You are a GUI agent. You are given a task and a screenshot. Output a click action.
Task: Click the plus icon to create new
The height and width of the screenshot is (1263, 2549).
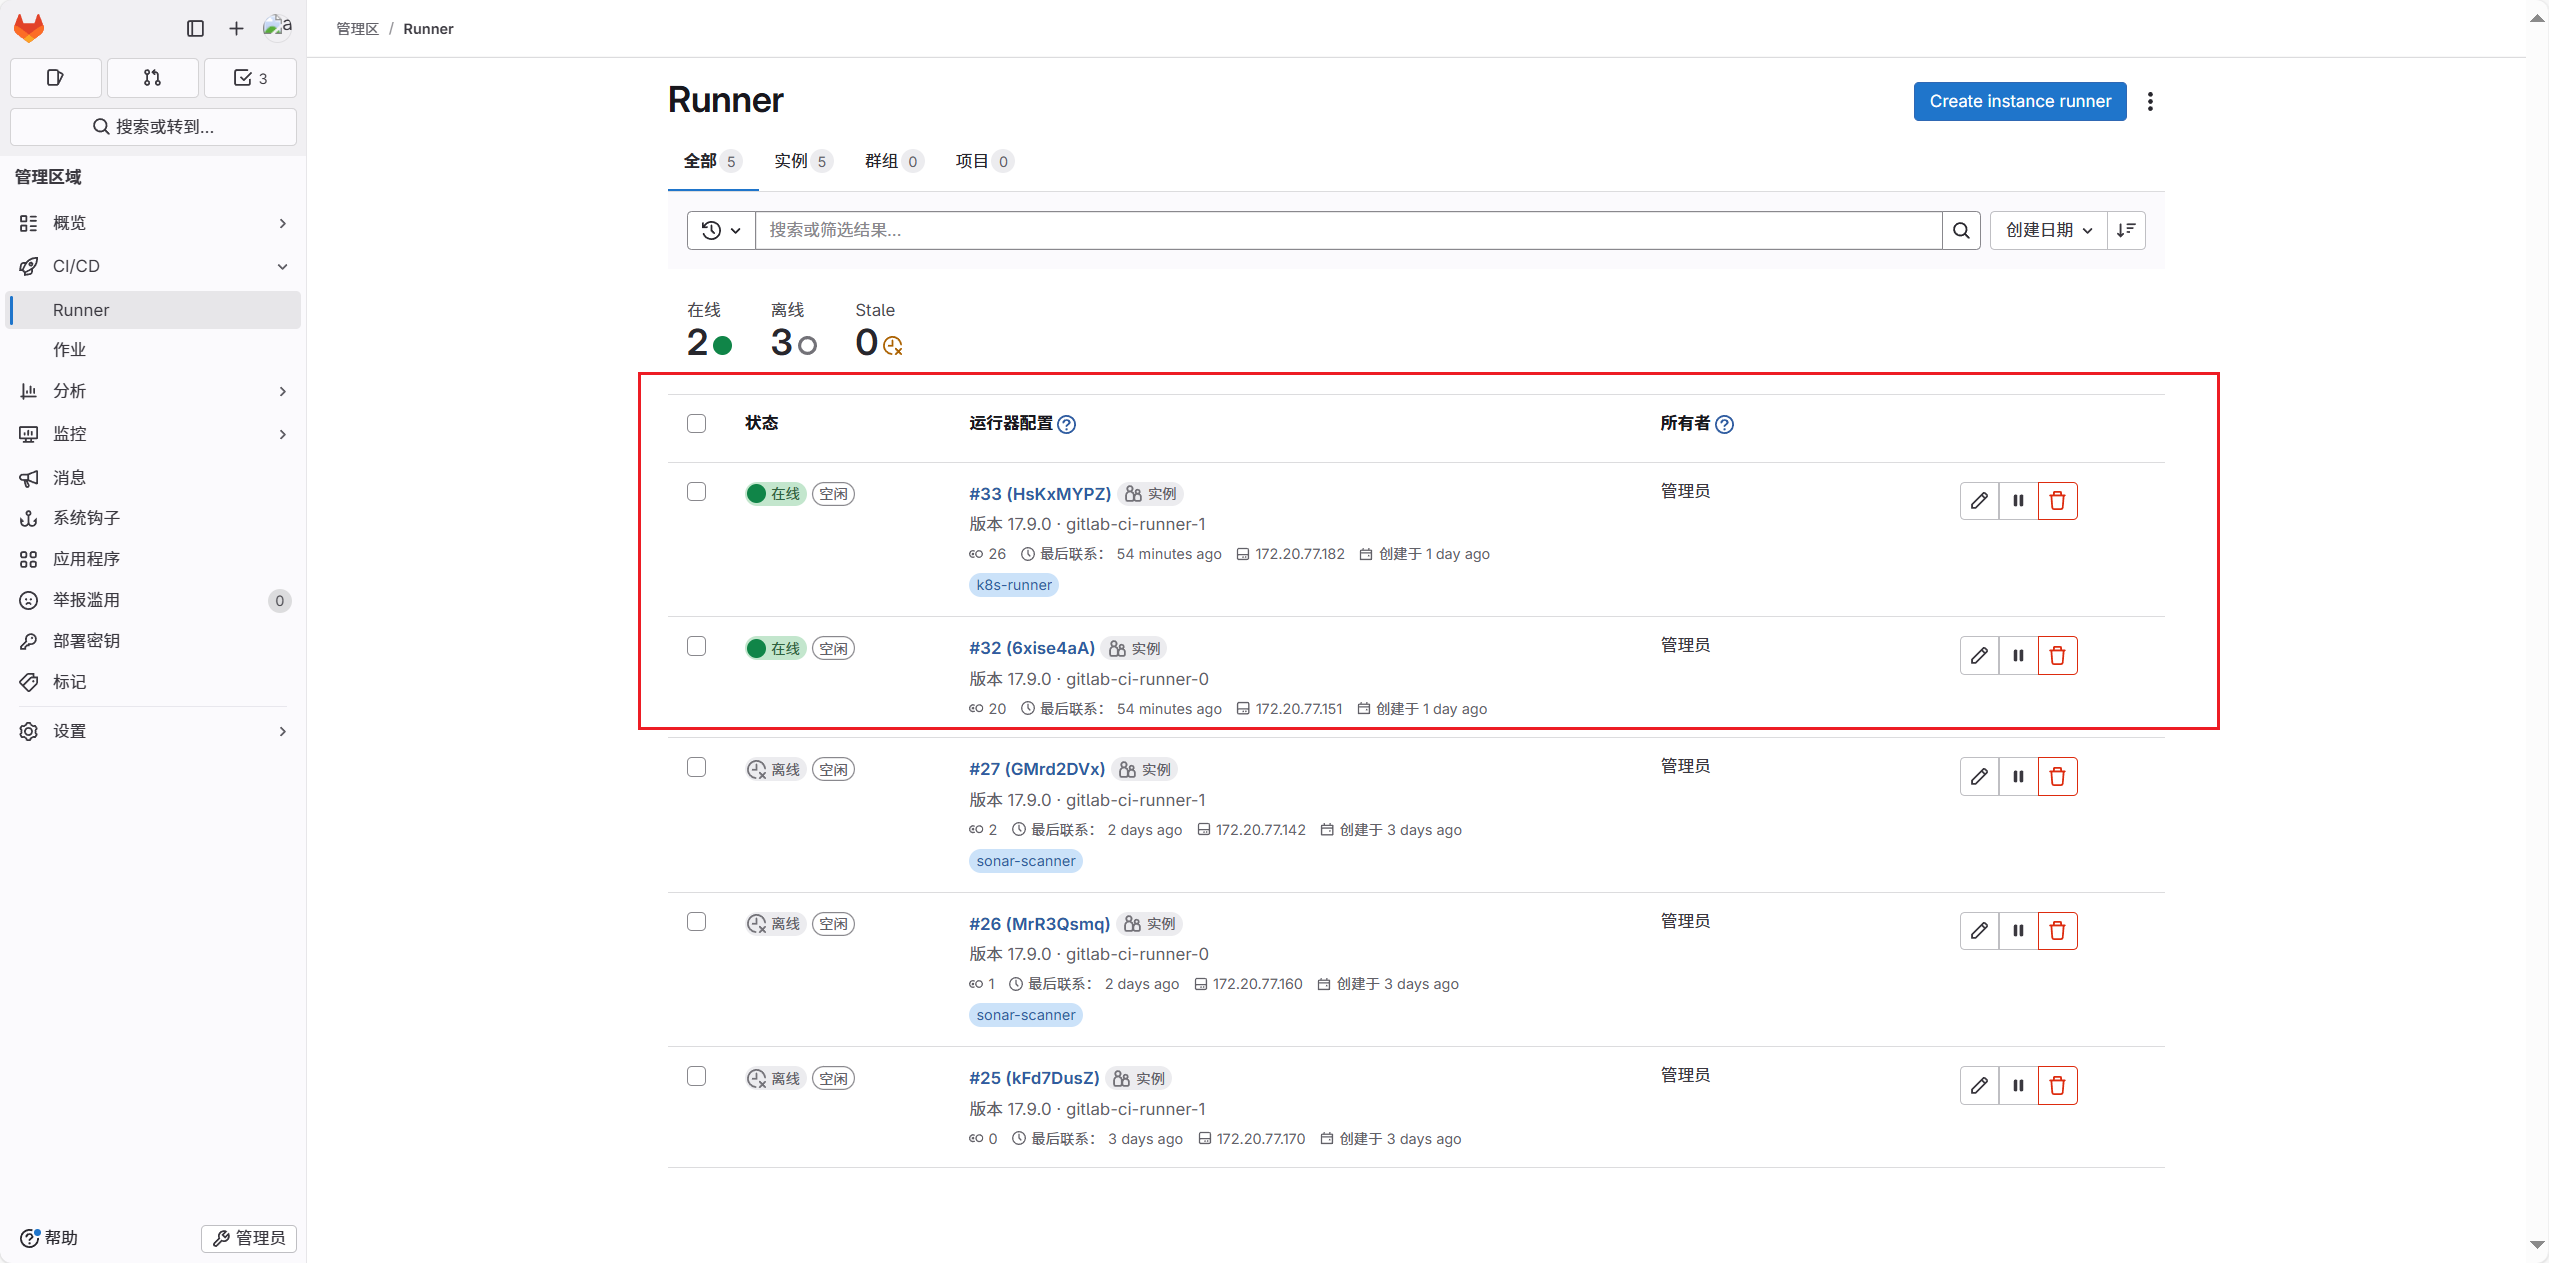click(x=235, y=28)
